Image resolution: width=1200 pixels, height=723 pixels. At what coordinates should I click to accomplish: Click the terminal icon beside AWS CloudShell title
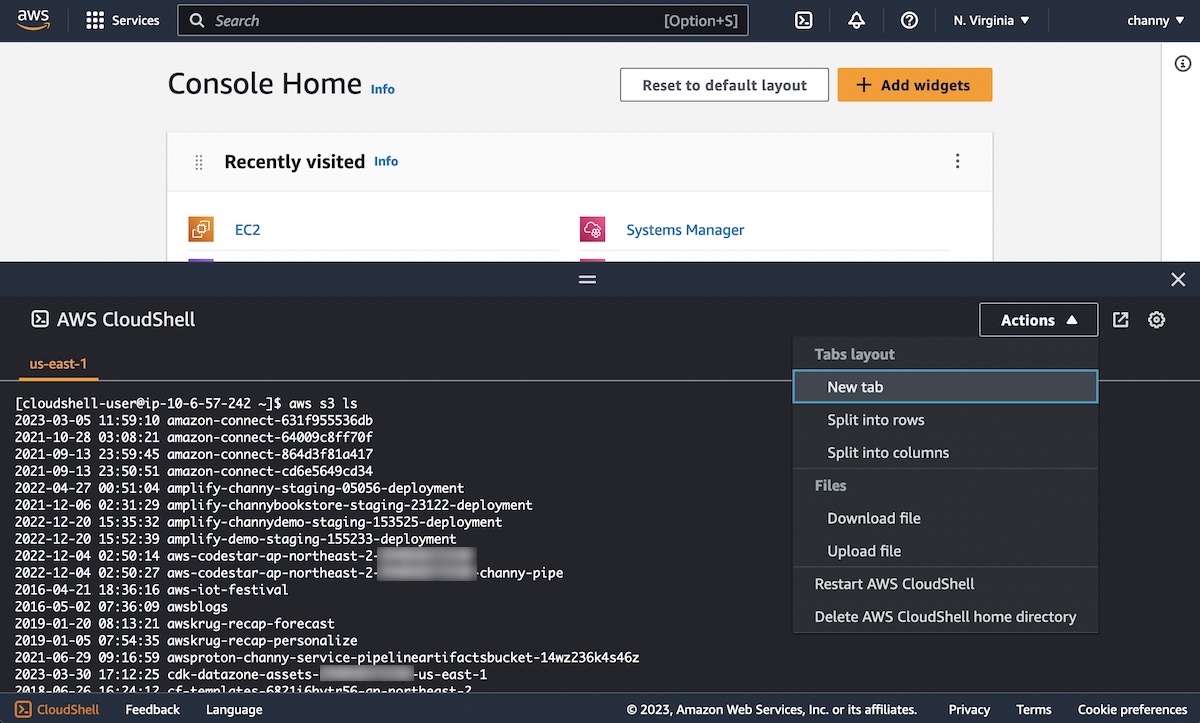pos(40,320)
